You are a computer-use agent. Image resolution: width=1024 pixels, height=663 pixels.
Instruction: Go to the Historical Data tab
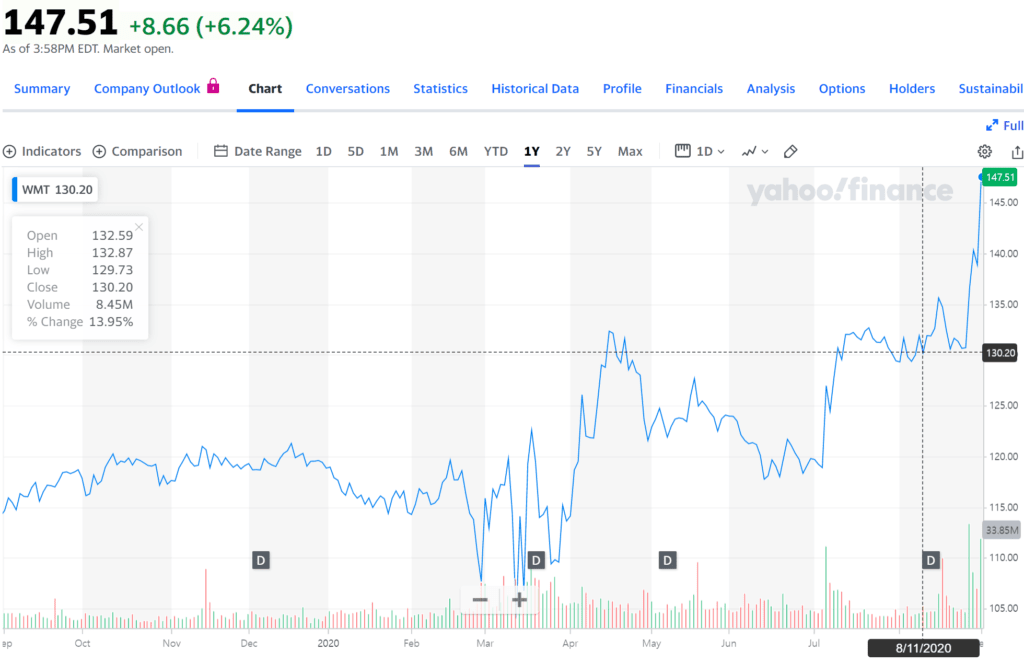535,88
